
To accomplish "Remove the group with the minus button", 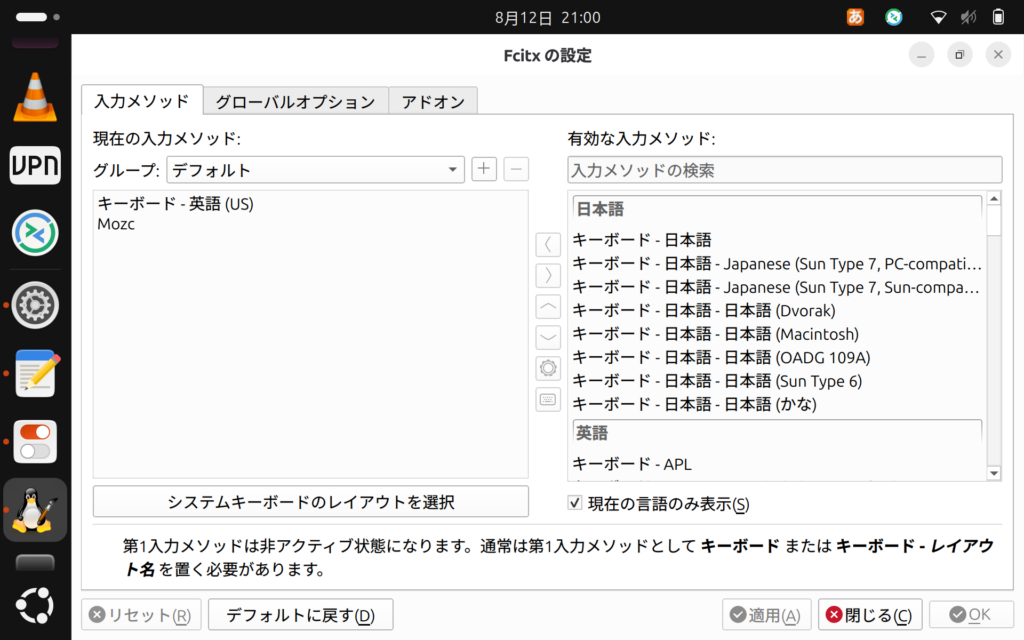I will (x=516, y=169).
